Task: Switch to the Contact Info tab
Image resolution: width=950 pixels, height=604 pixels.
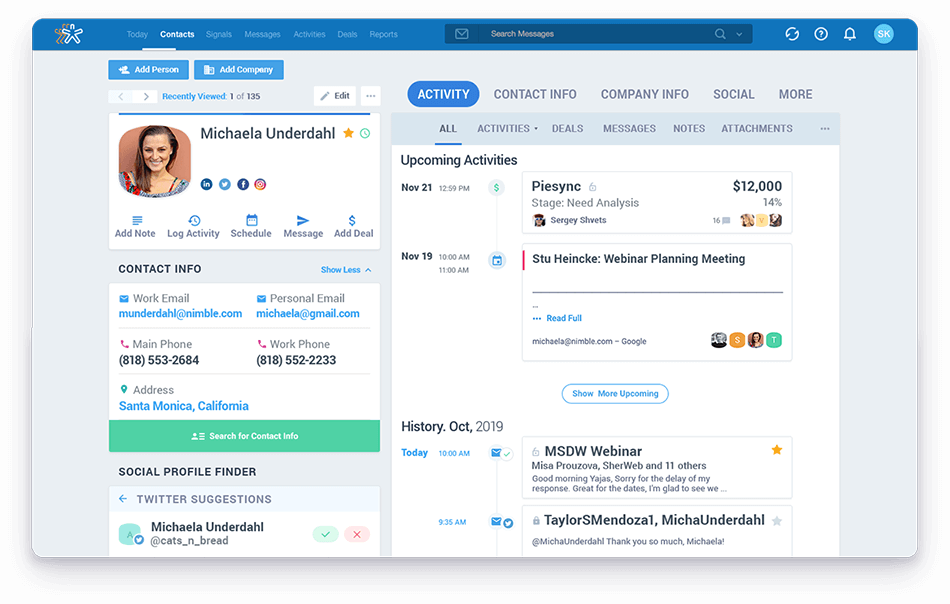Action: pos(535,93)
